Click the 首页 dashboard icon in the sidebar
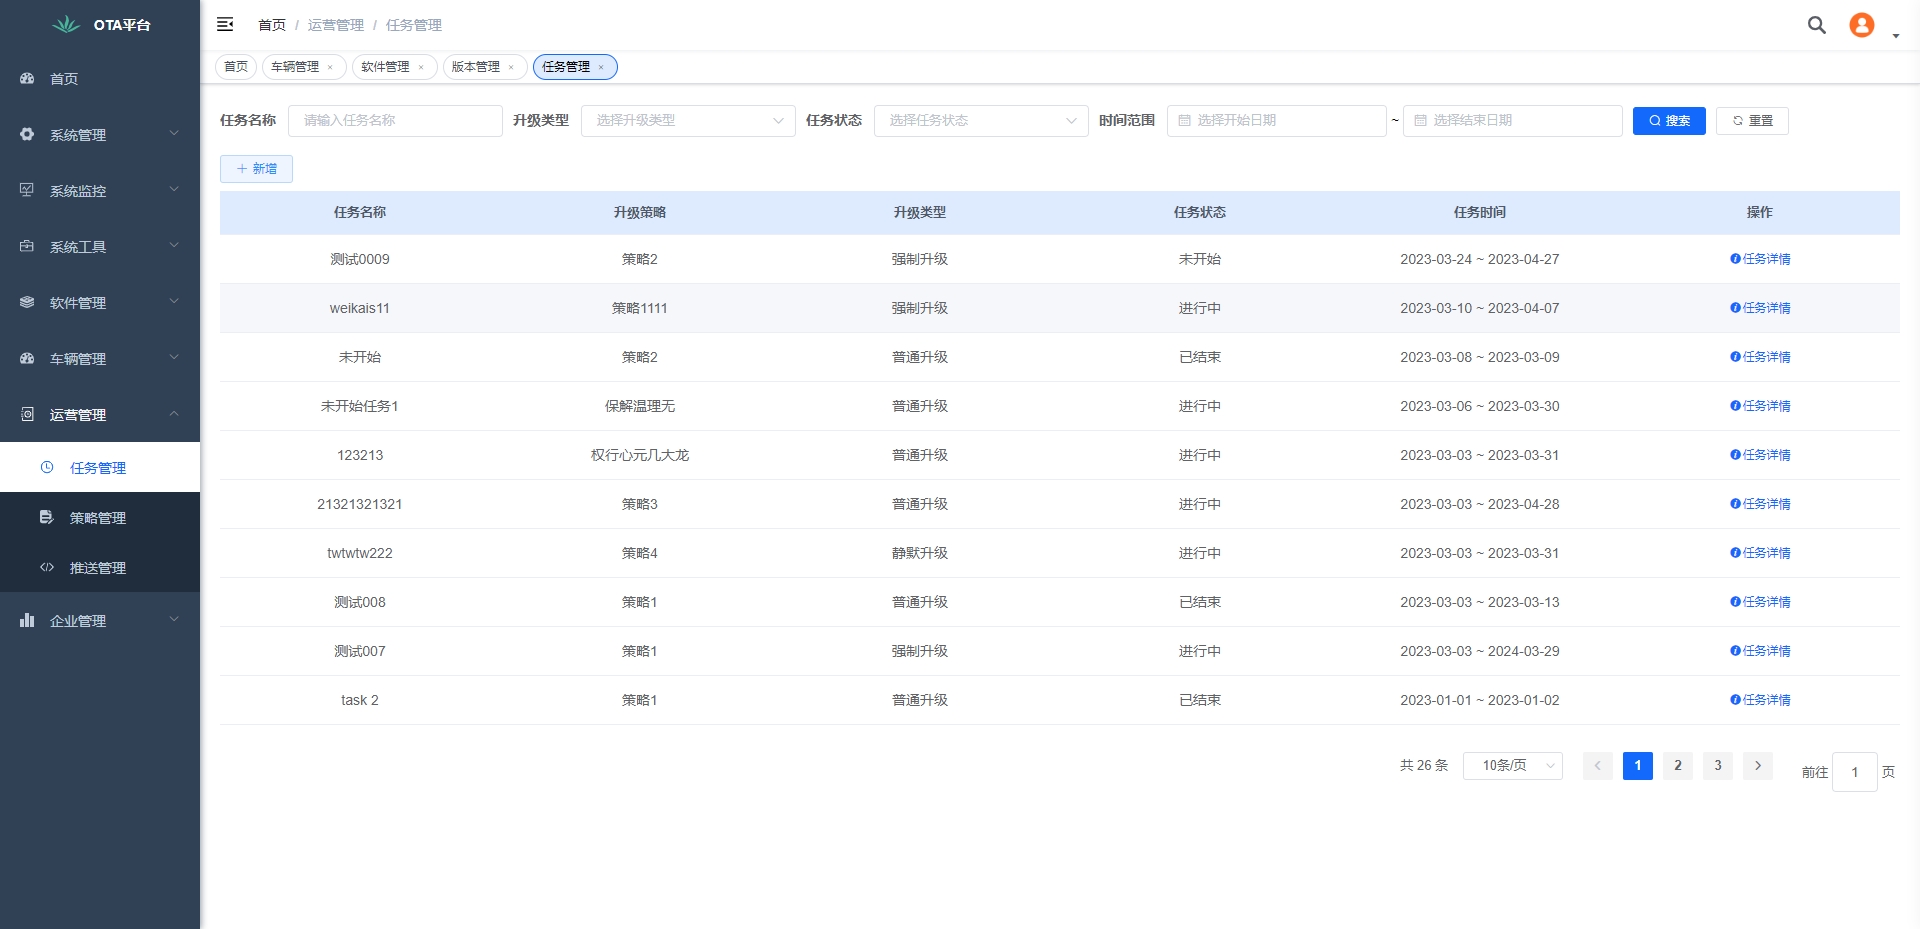 [27, 78]
